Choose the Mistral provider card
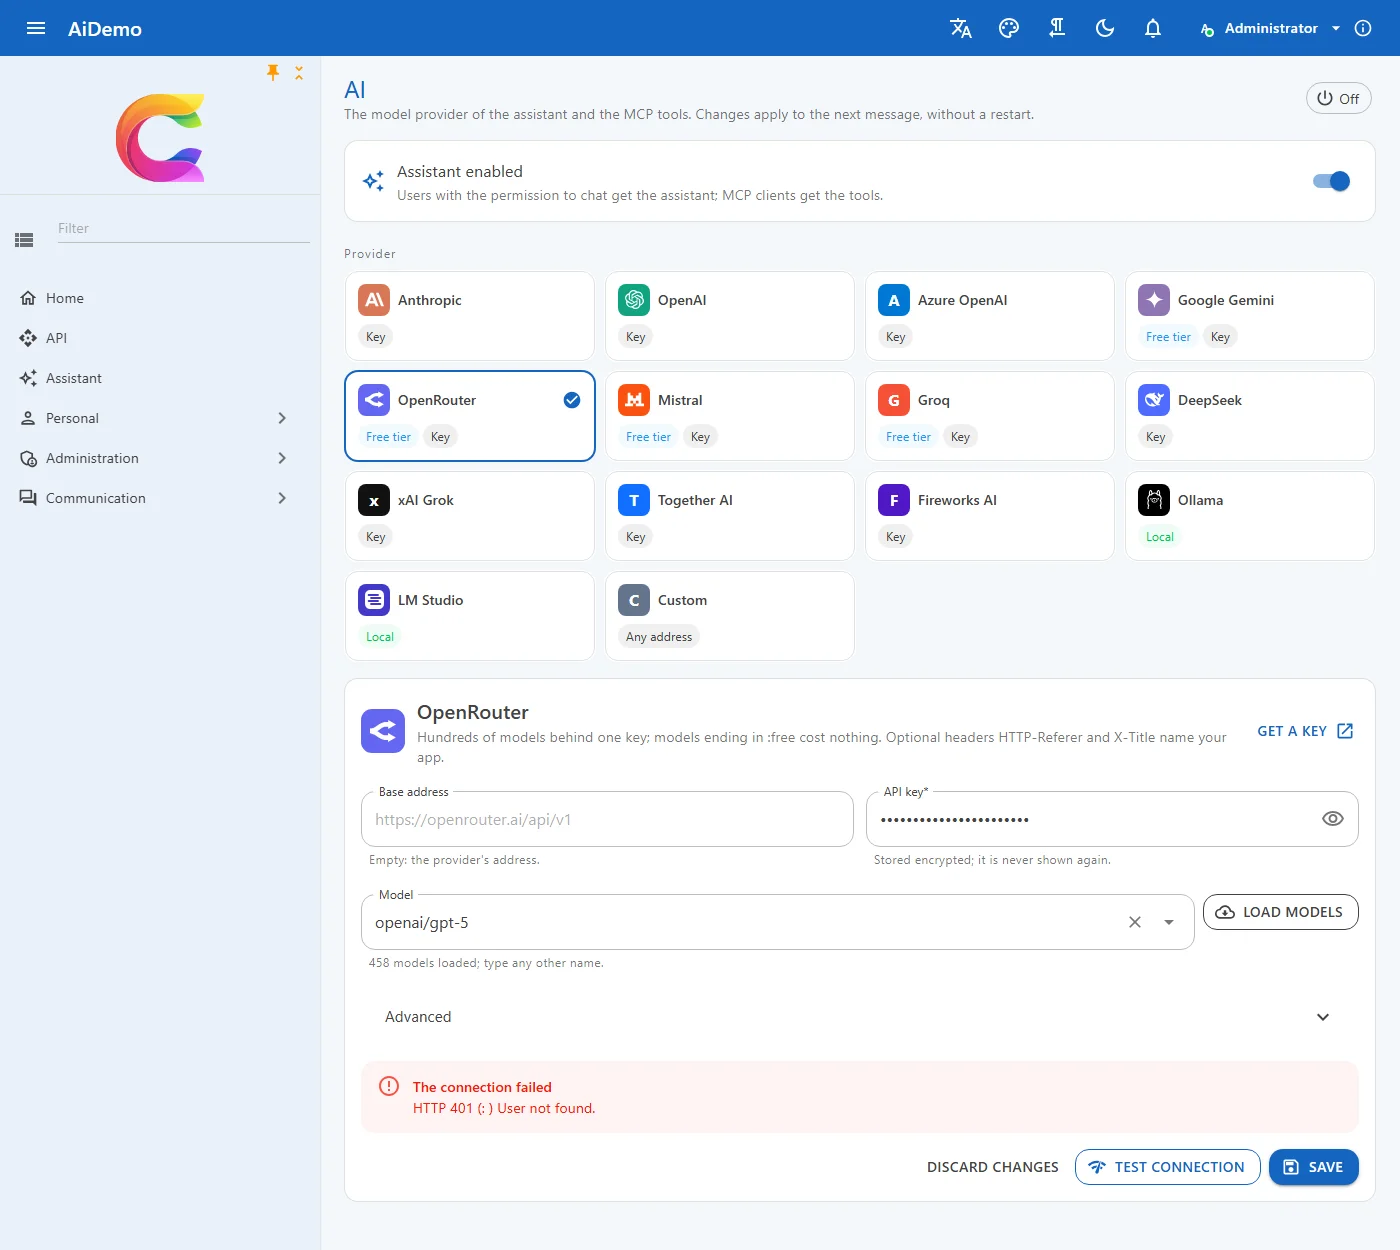Image resolution: width=1400 pixels, height=1250 pixels. point(730,416)
